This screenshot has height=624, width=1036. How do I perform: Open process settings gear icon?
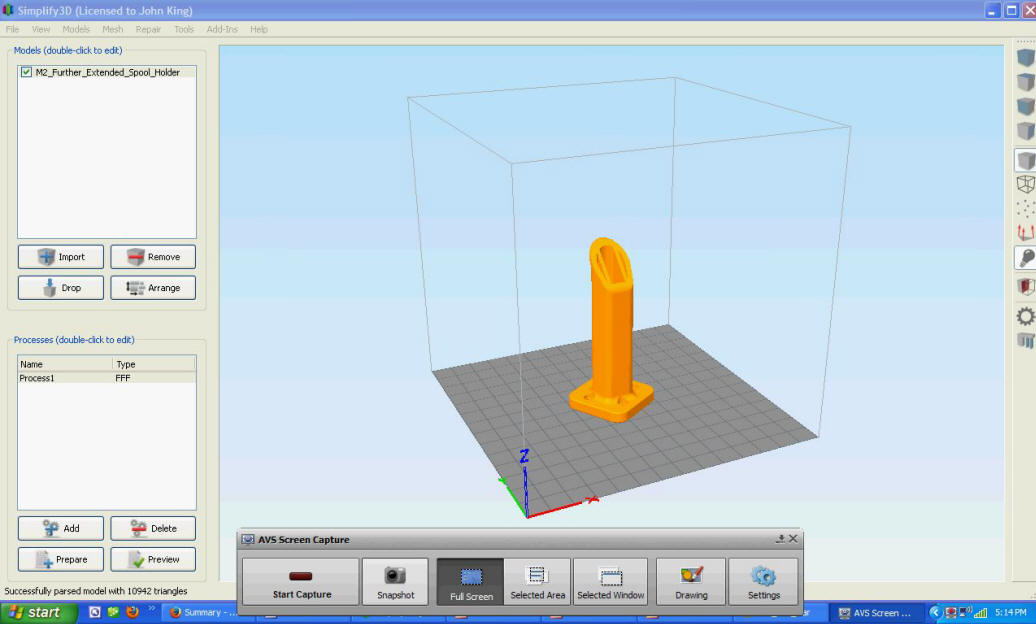point(1025,316)
